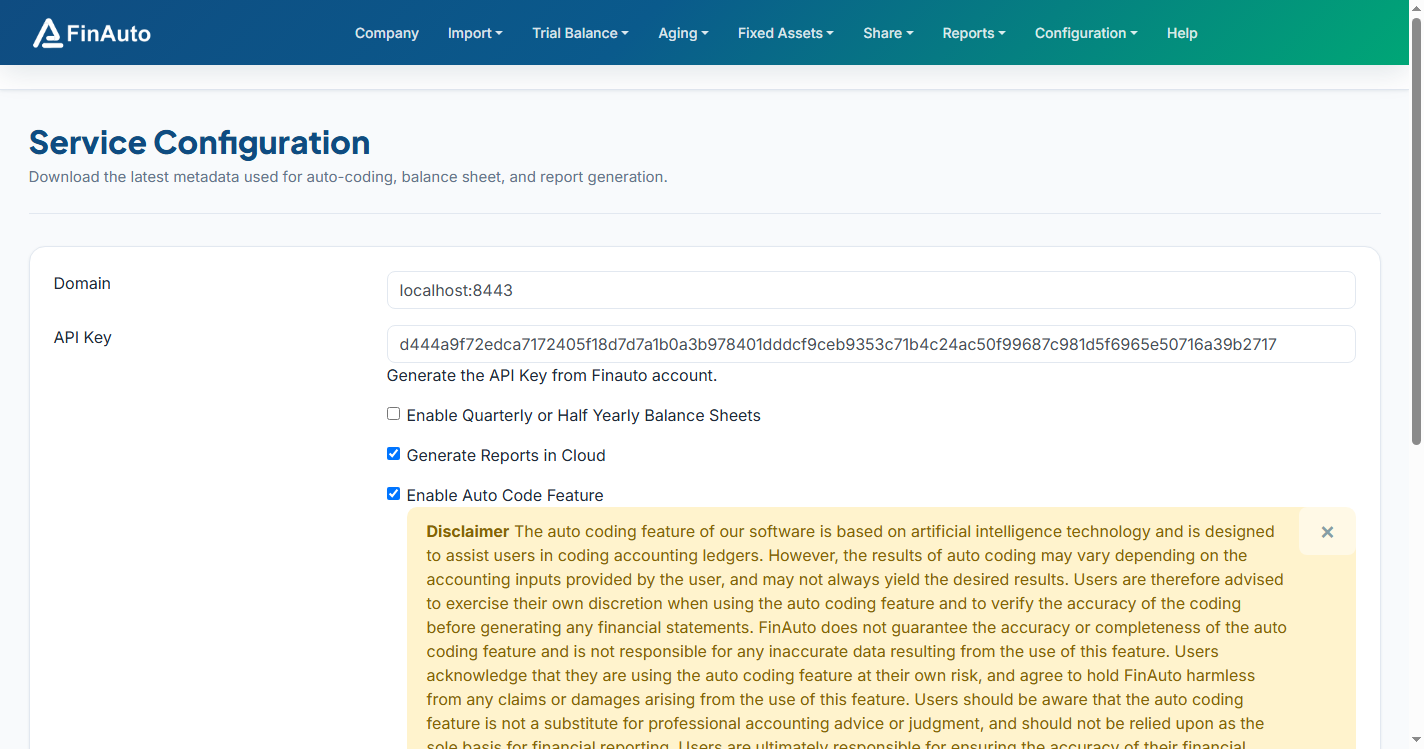
Task: Expand the Fixed Assets menu
Action: click(786, 33)
